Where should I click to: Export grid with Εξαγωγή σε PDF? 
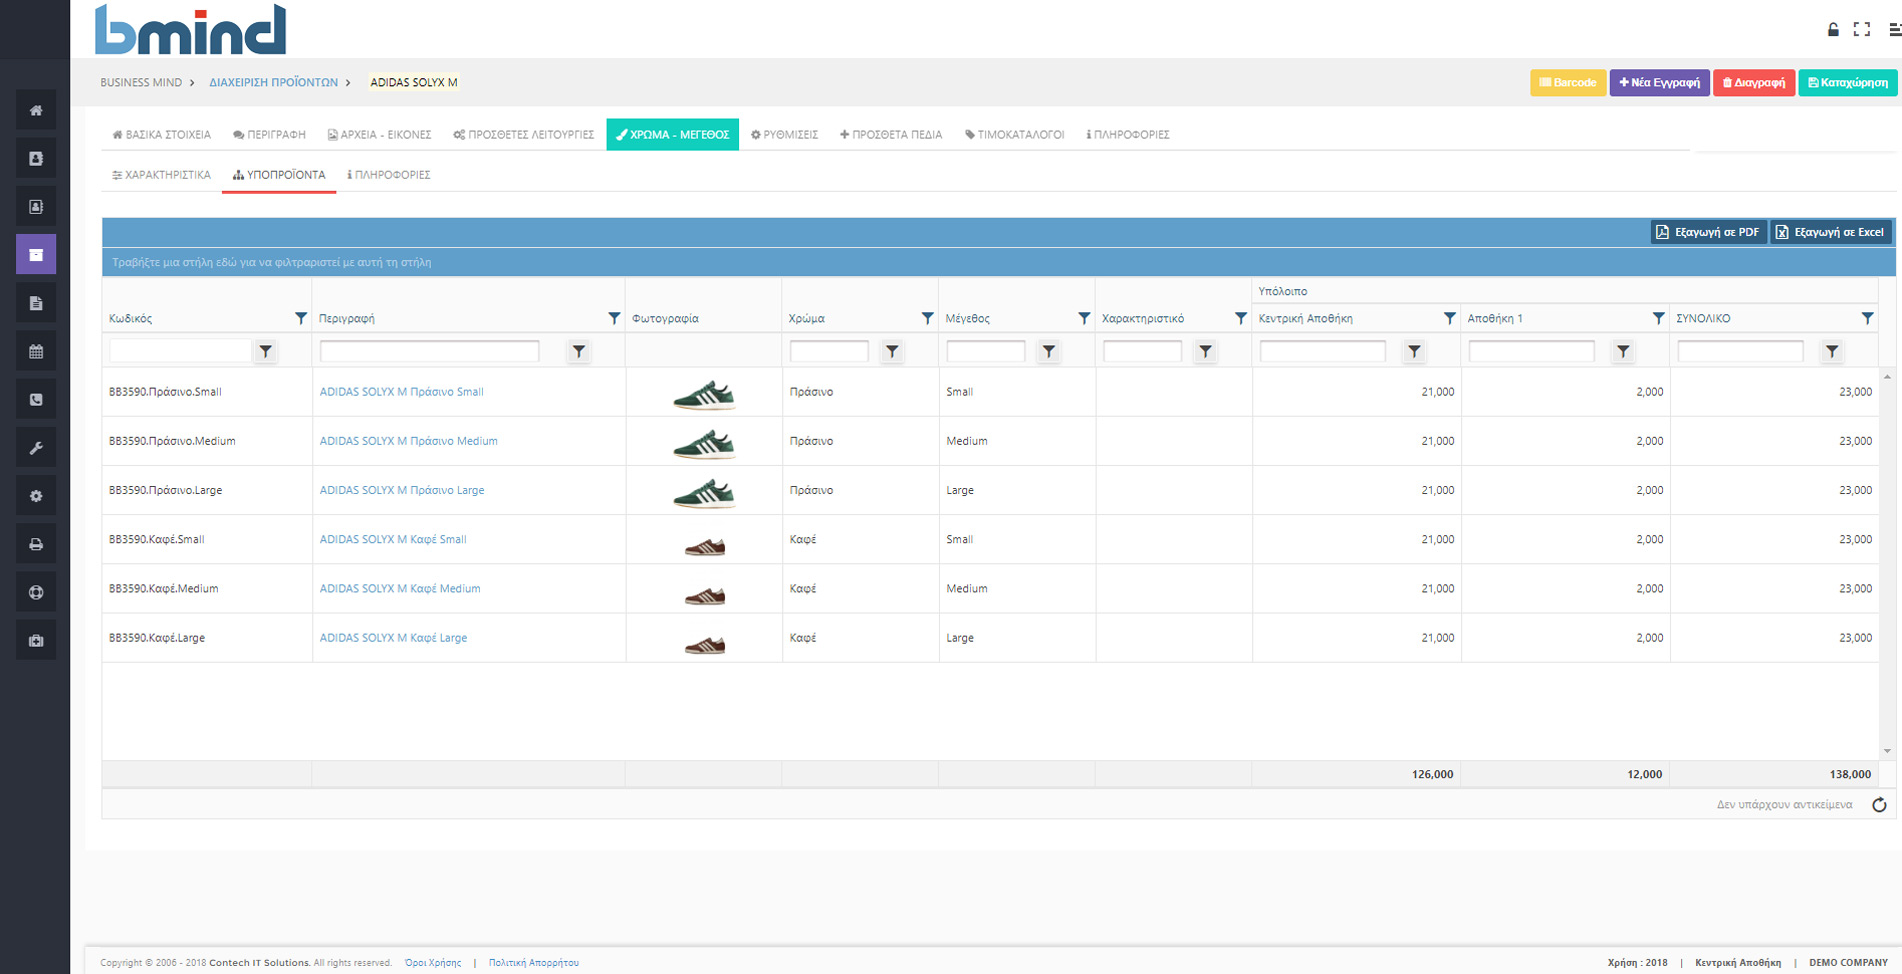coord(1708,232)
